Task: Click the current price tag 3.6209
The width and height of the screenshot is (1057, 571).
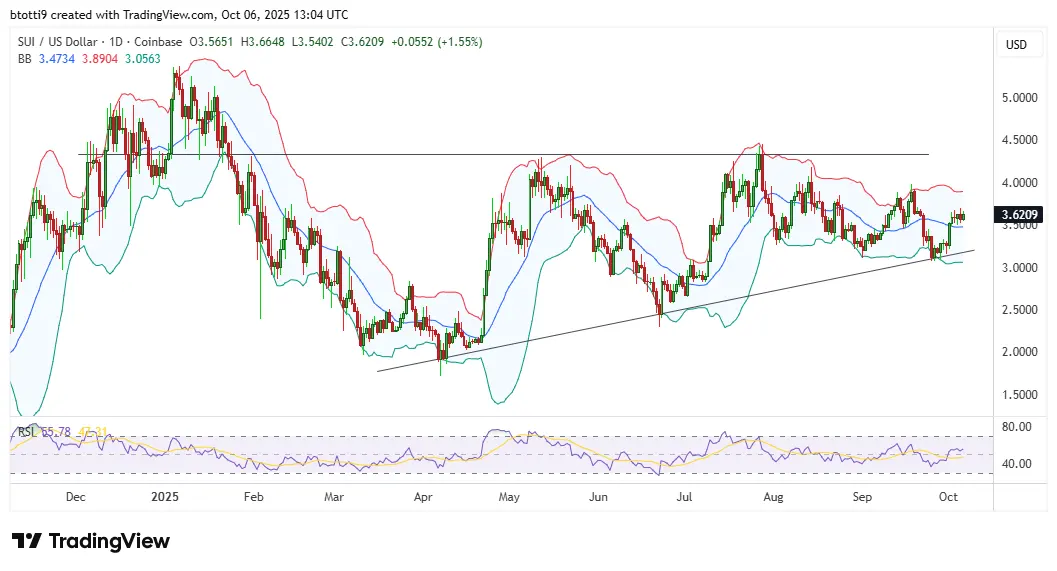Action: click(1020, 214)
